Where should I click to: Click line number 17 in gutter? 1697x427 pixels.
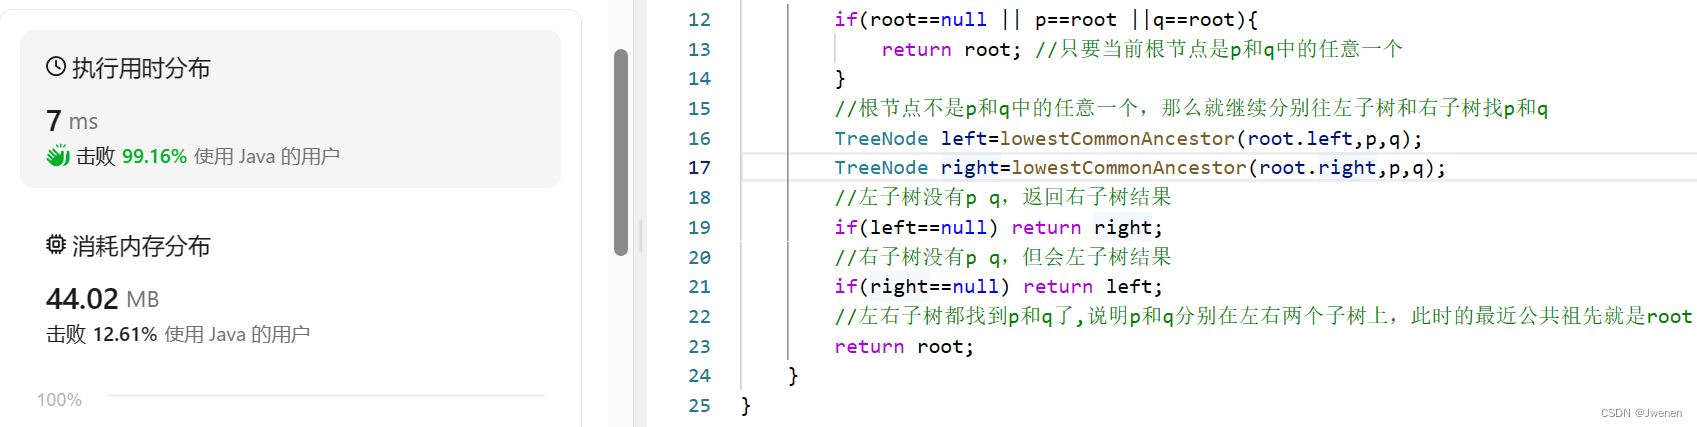[699, 168]
